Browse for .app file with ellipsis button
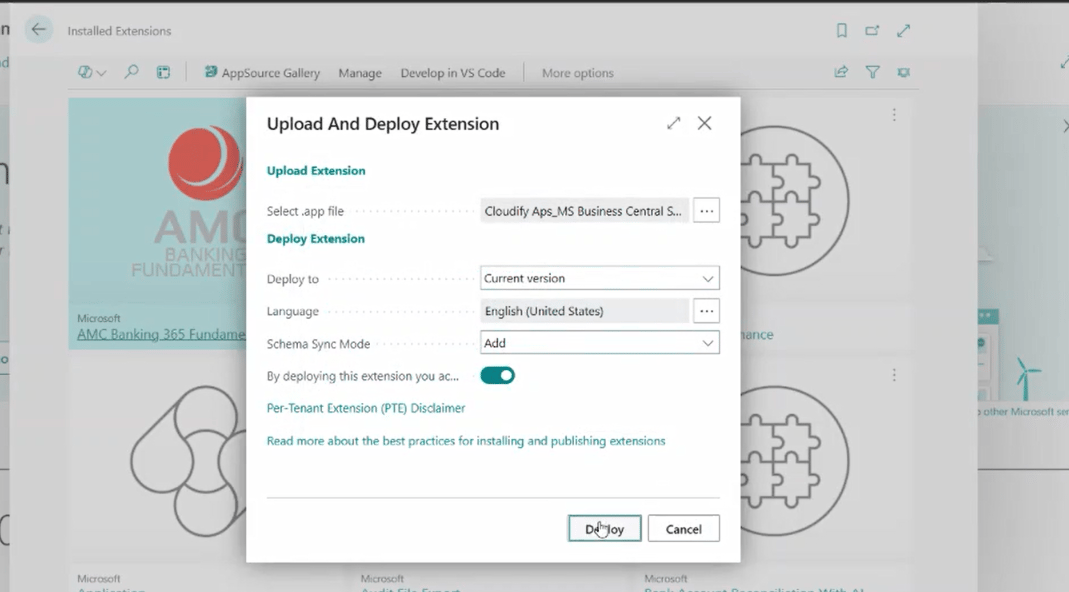The width and height of the screenshot is (1069, 592). coord(706,211)
